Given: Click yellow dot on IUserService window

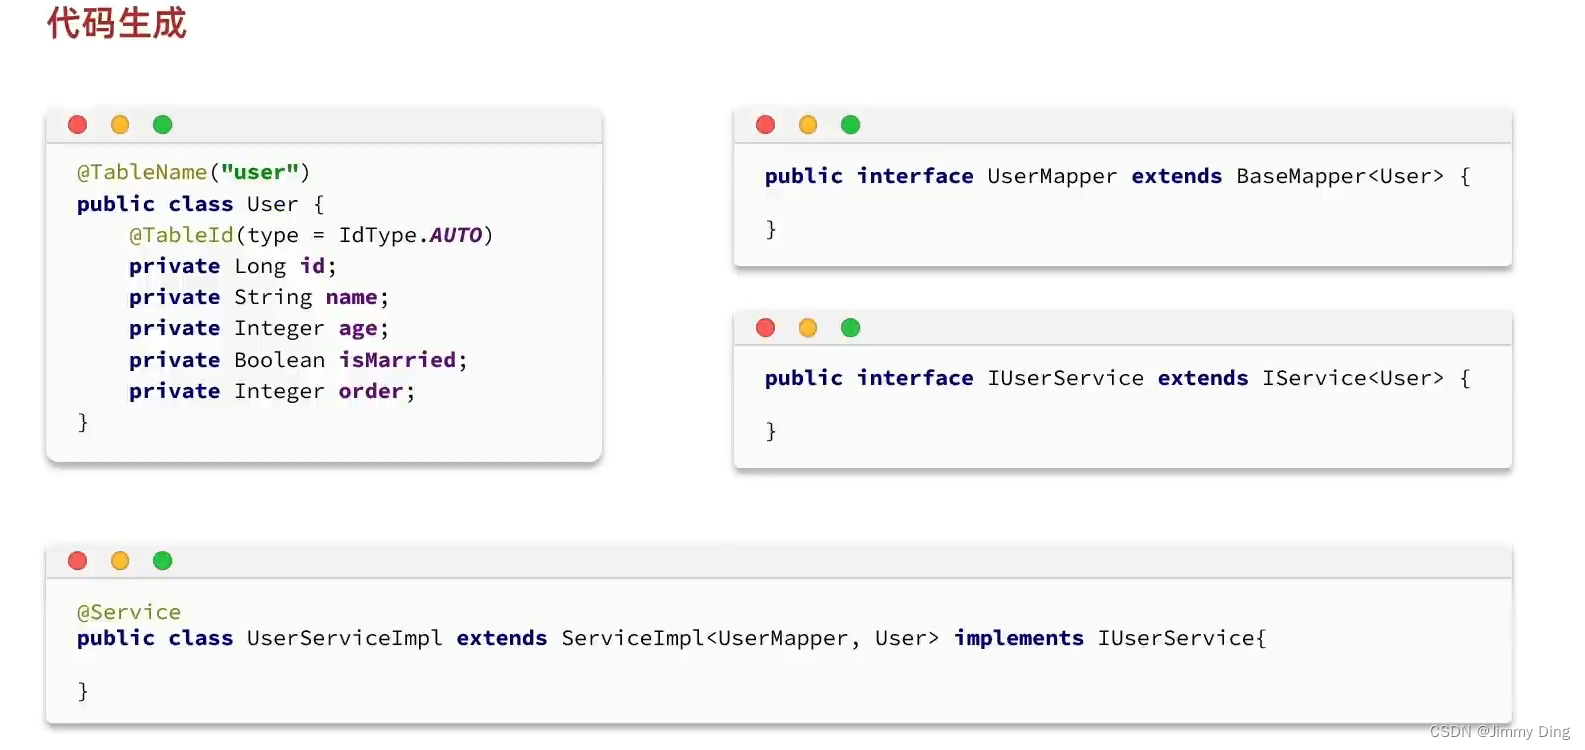Looking at the screenshot, I should tap(808, 327).
